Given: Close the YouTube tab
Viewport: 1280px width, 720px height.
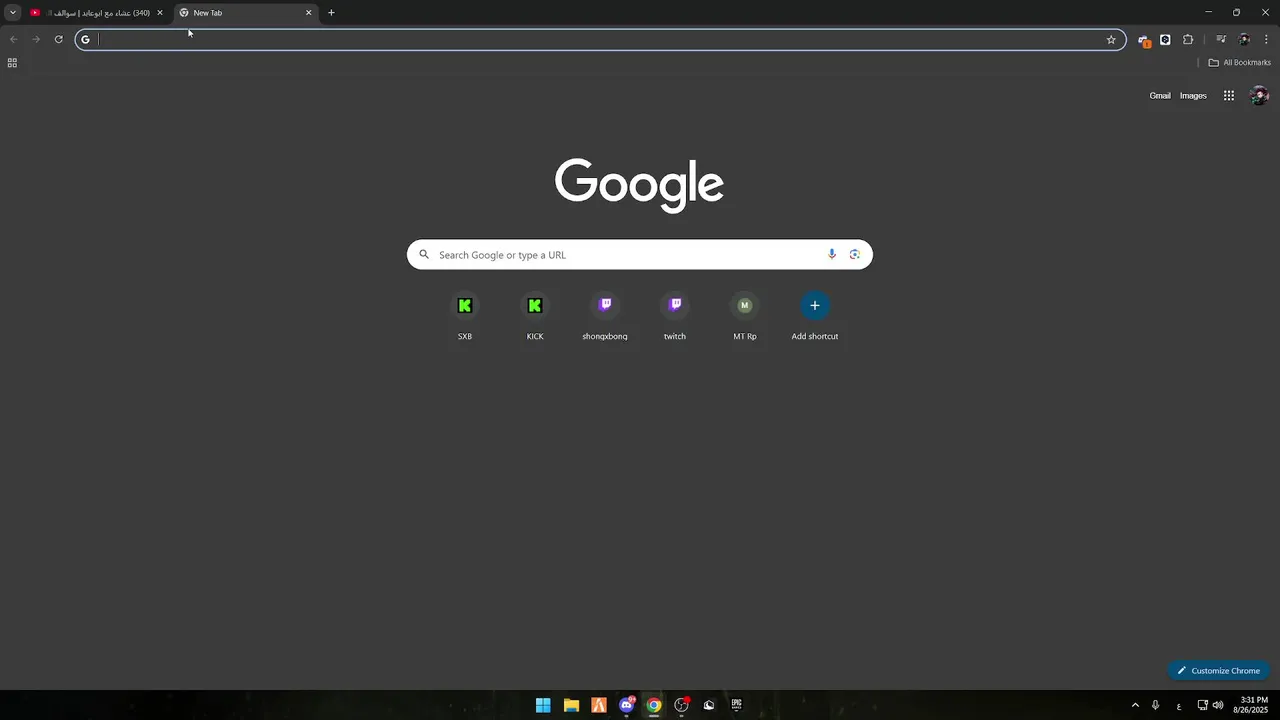Looking at the screenshot, I should click(159, 13).
